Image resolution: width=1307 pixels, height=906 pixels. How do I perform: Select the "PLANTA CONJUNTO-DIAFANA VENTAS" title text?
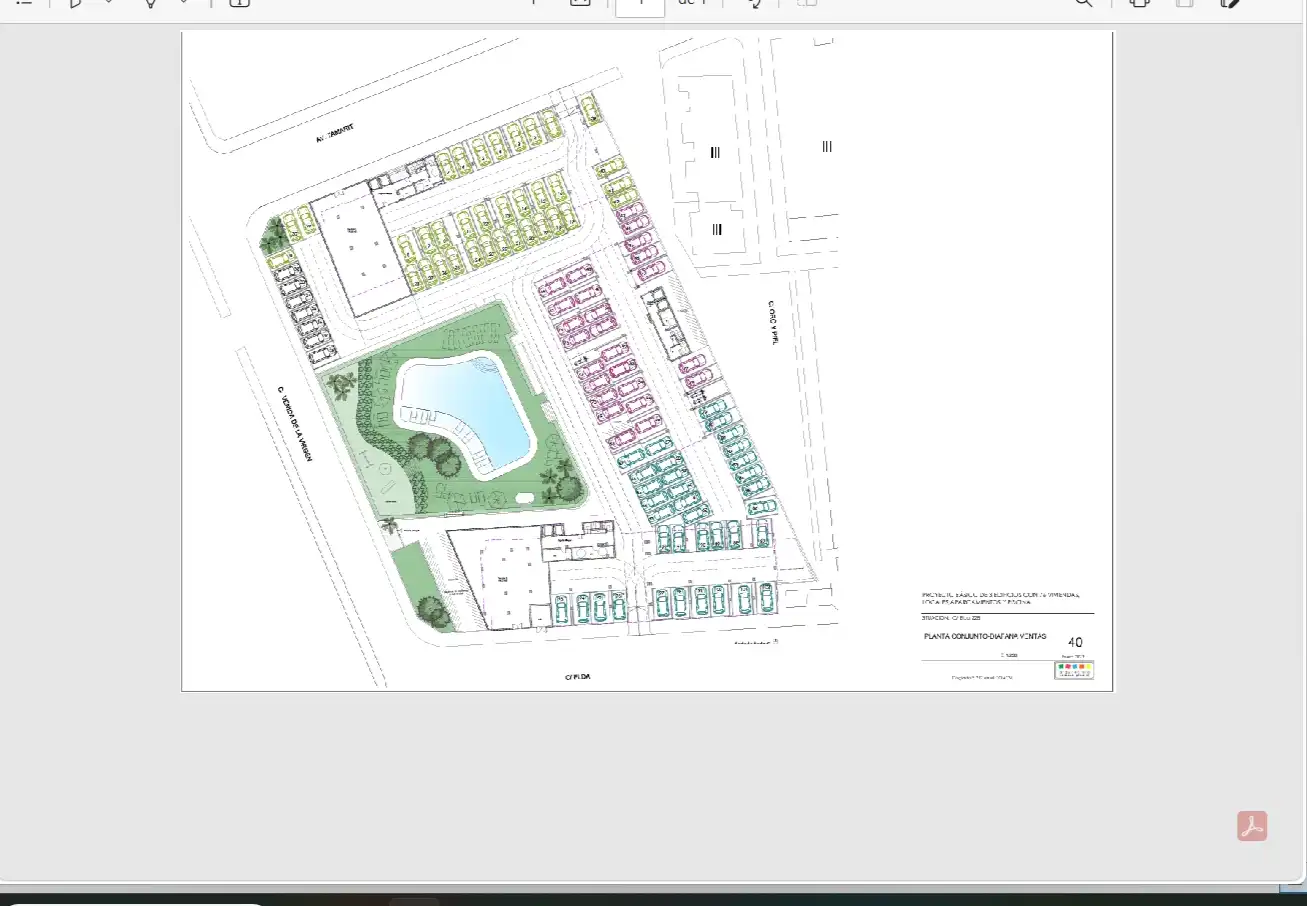(985, 637)
